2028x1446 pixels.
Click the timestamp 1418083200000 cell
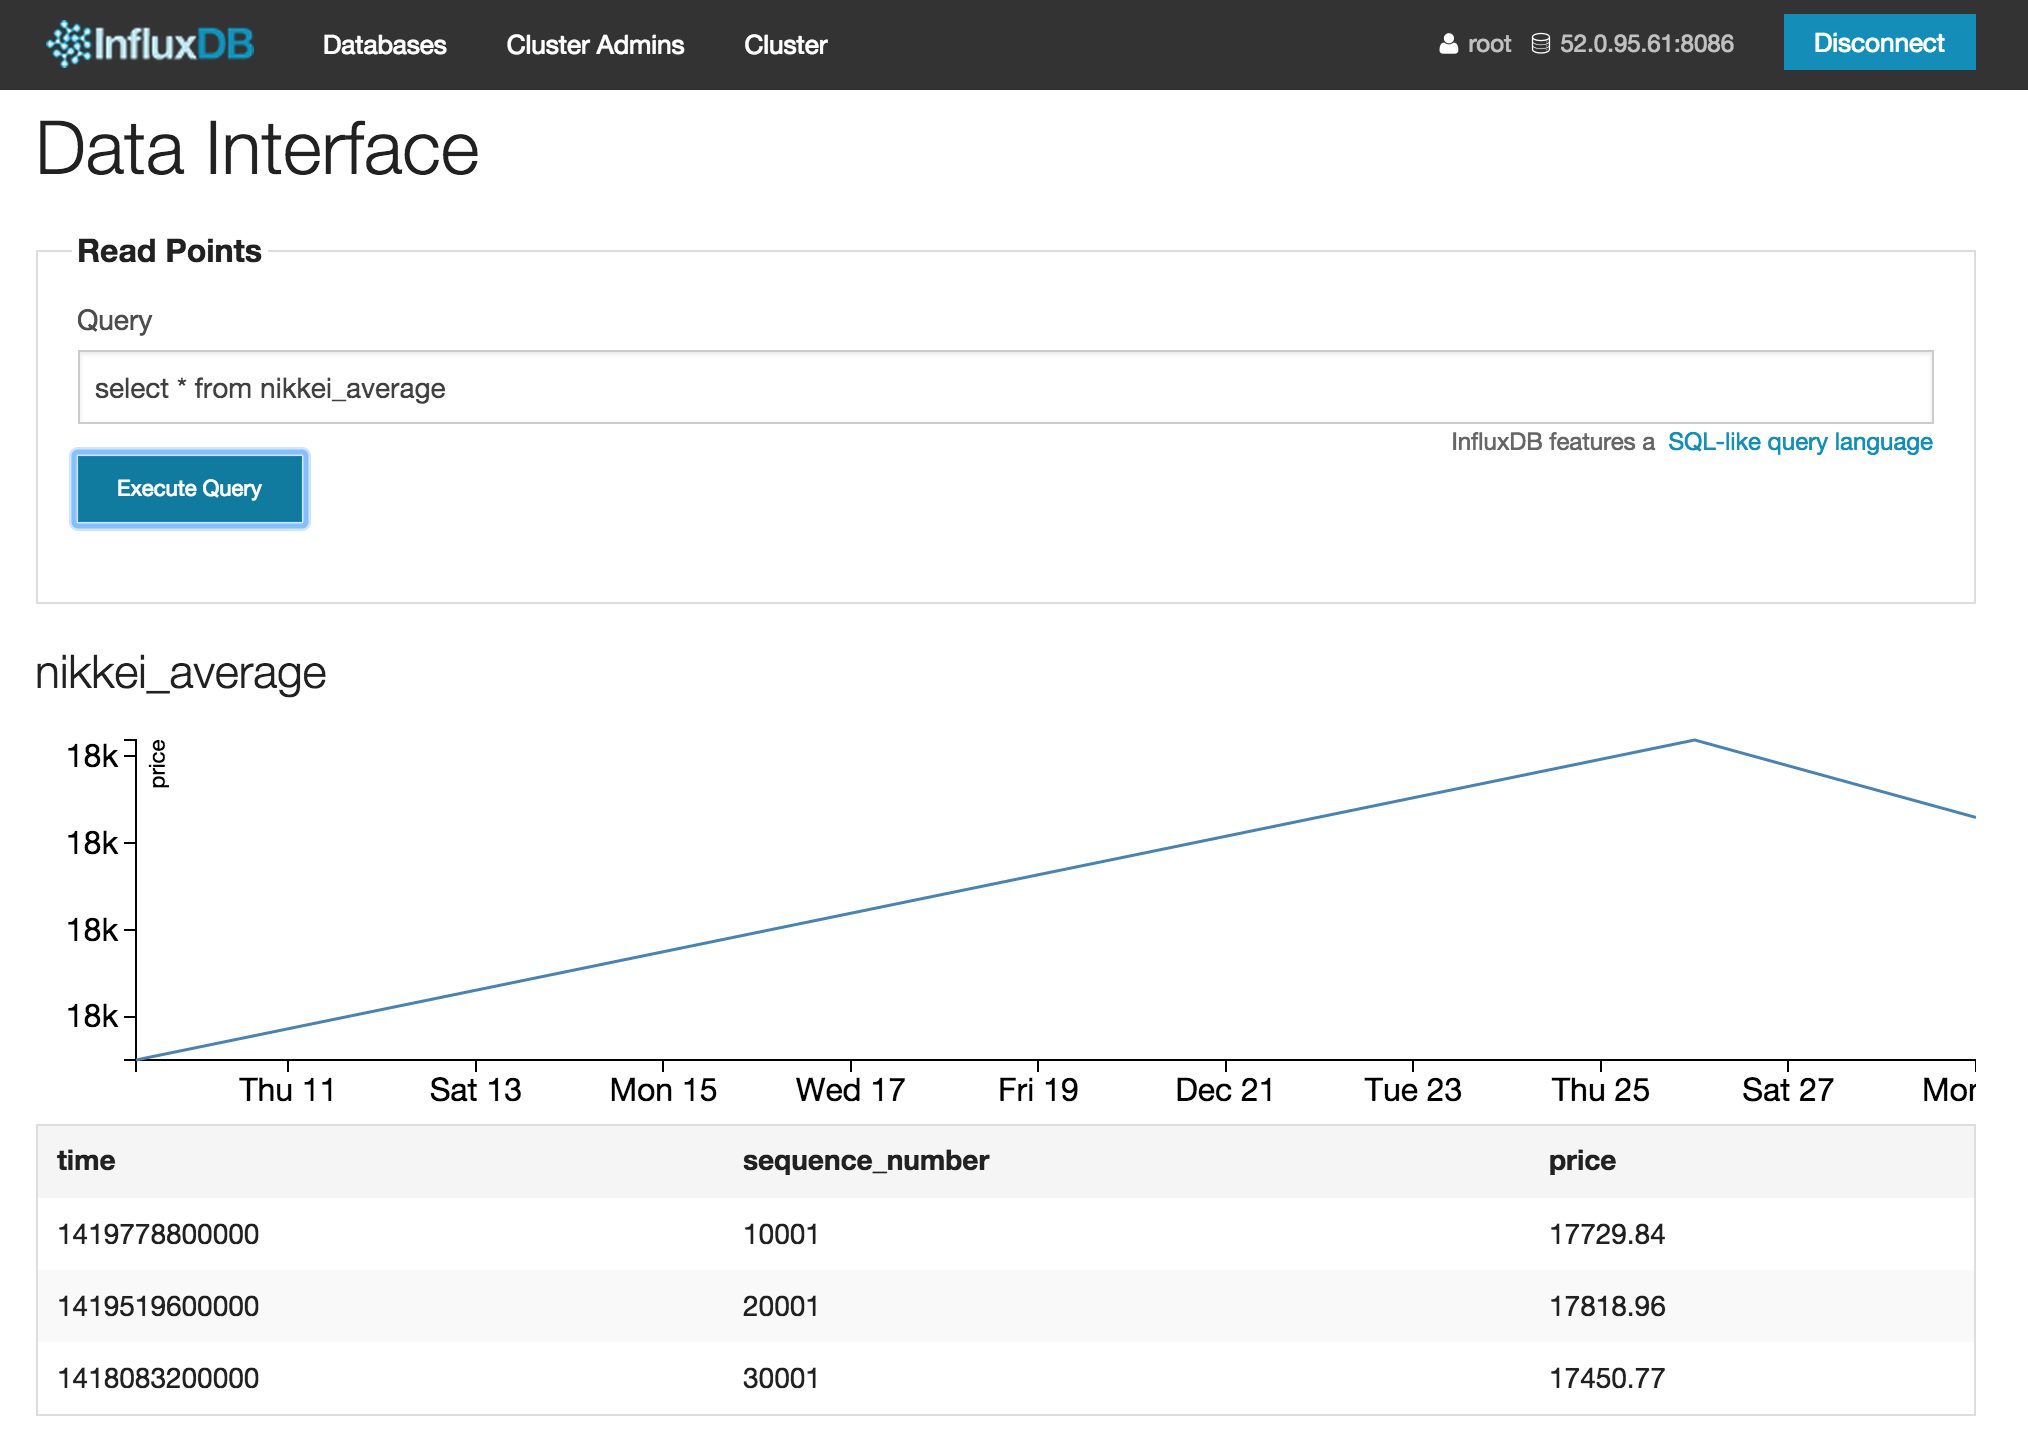coord(158,1378)
